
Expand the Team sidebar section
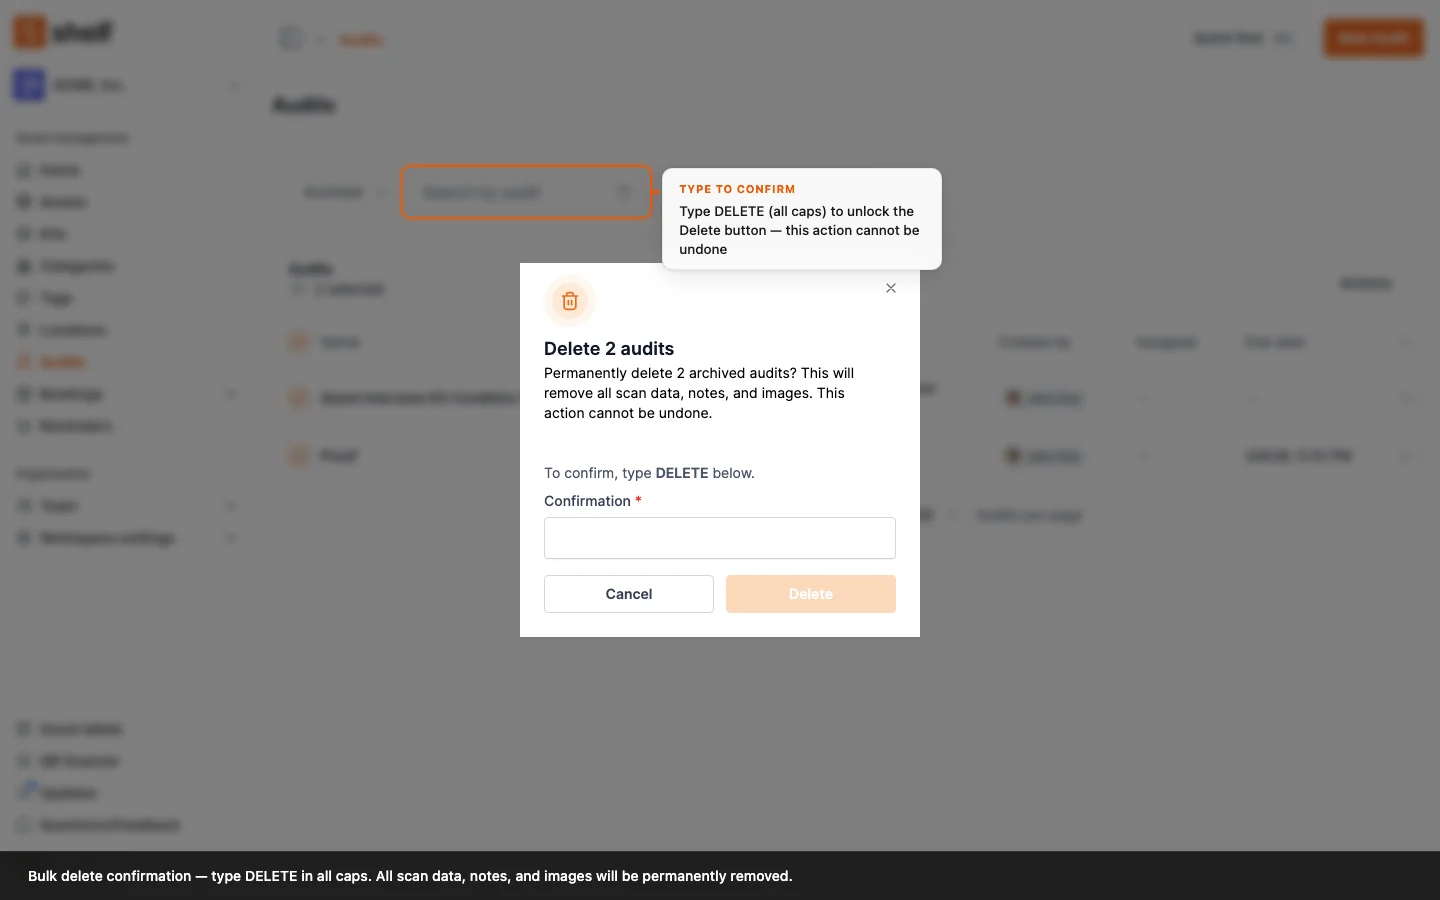(231, 506)
